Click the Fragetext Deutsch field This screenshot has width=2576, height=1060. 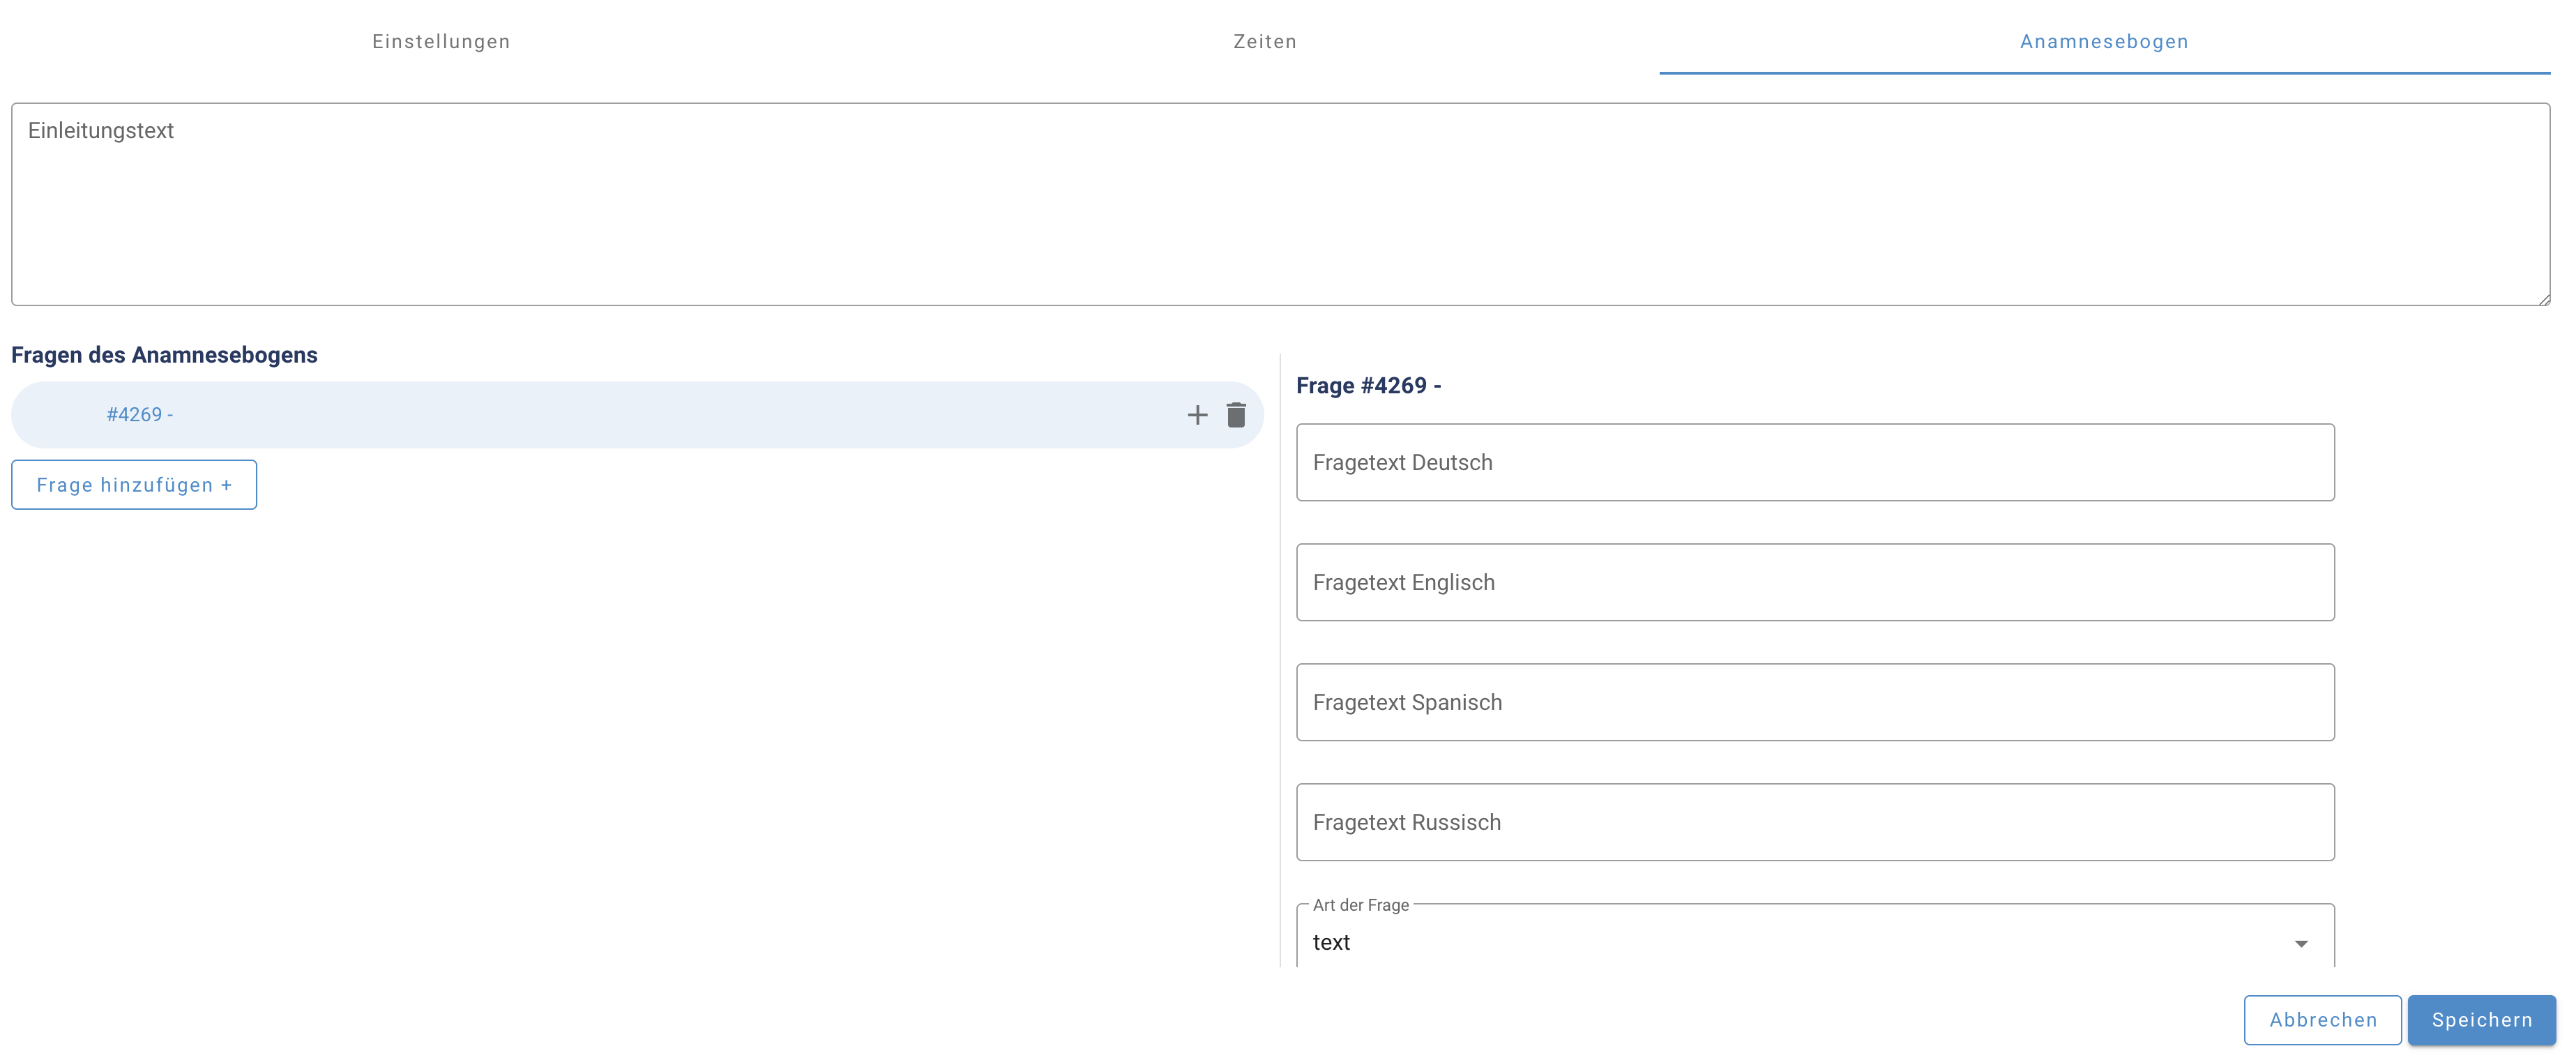[x=1814, y=463]
